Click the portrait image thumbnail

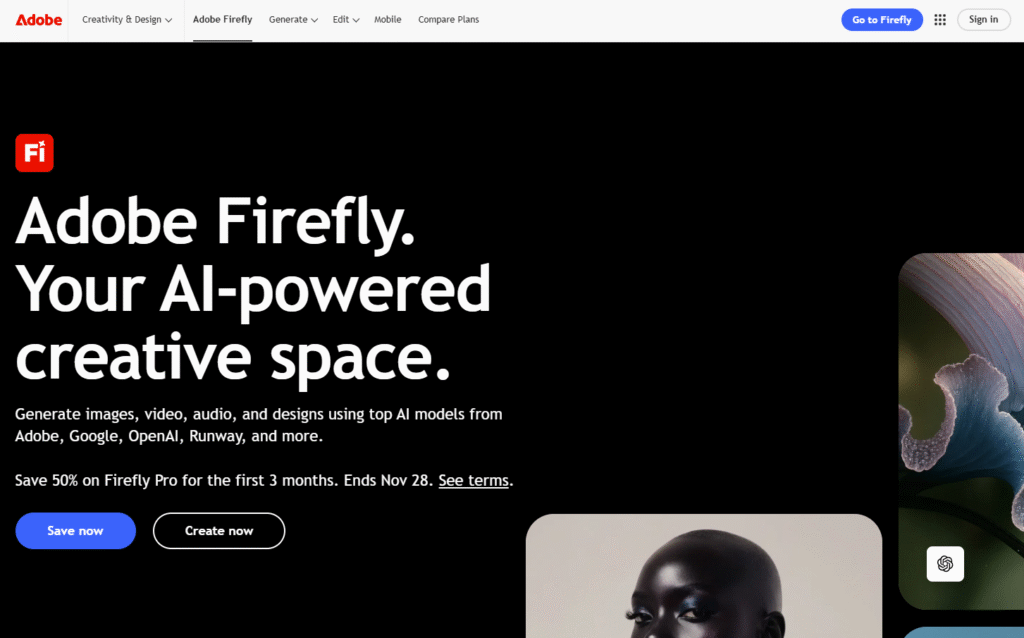point(704,576)
